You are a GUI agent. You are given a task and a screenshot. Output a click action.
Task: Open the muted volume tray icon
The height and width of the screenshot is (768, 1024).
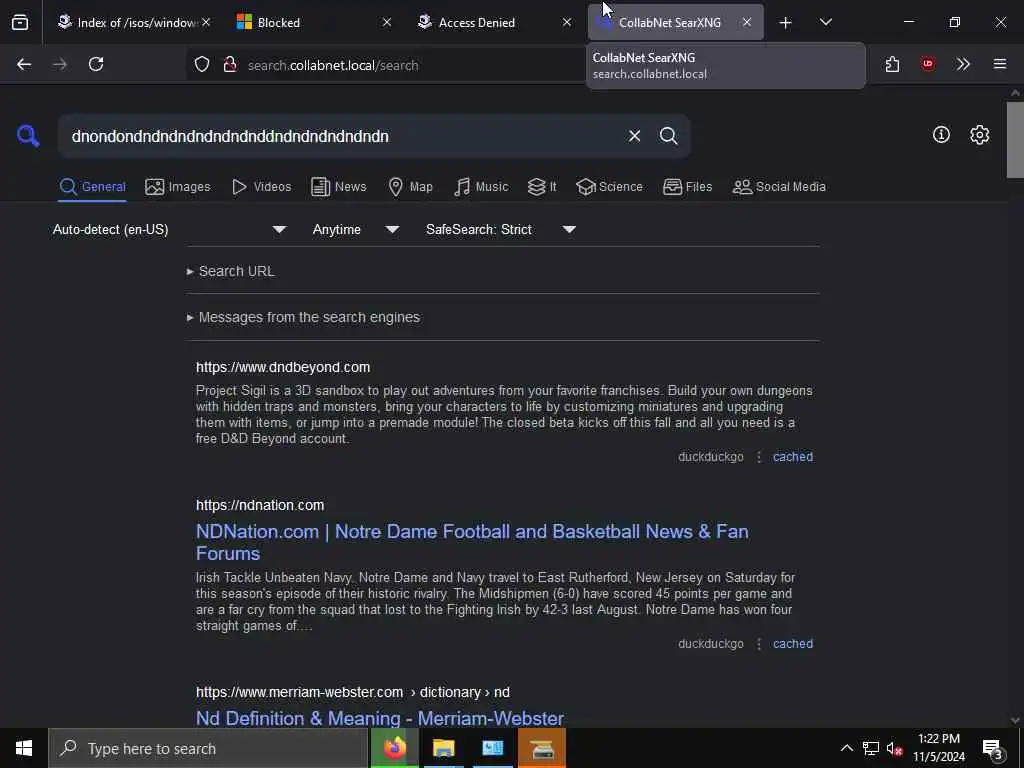894,748
